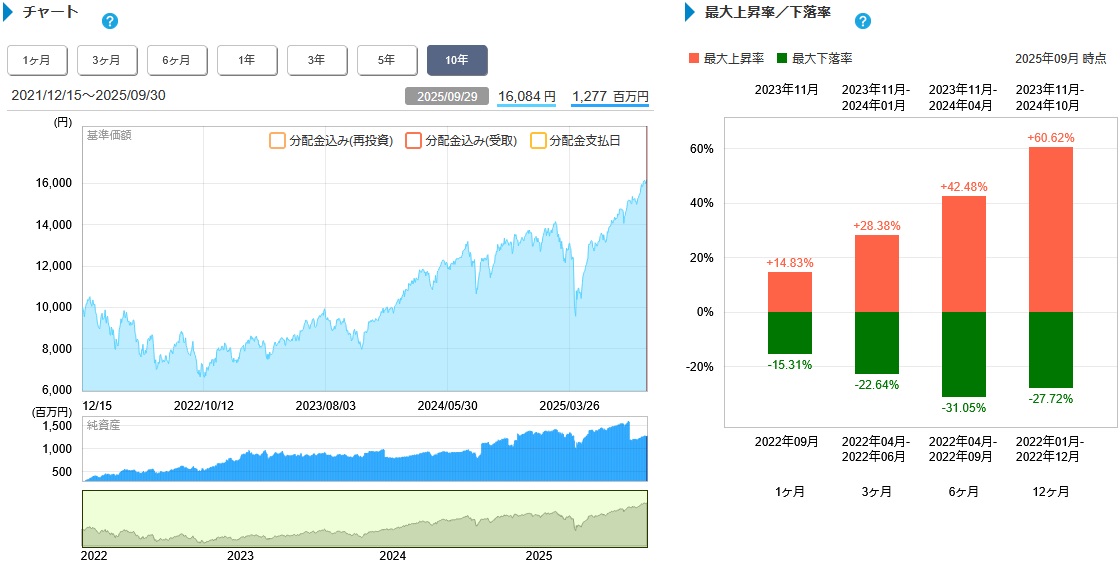1120x568 pixels.
Task: Switch chart to 3ヶ月 period
Action: click(x=107, y=60)
